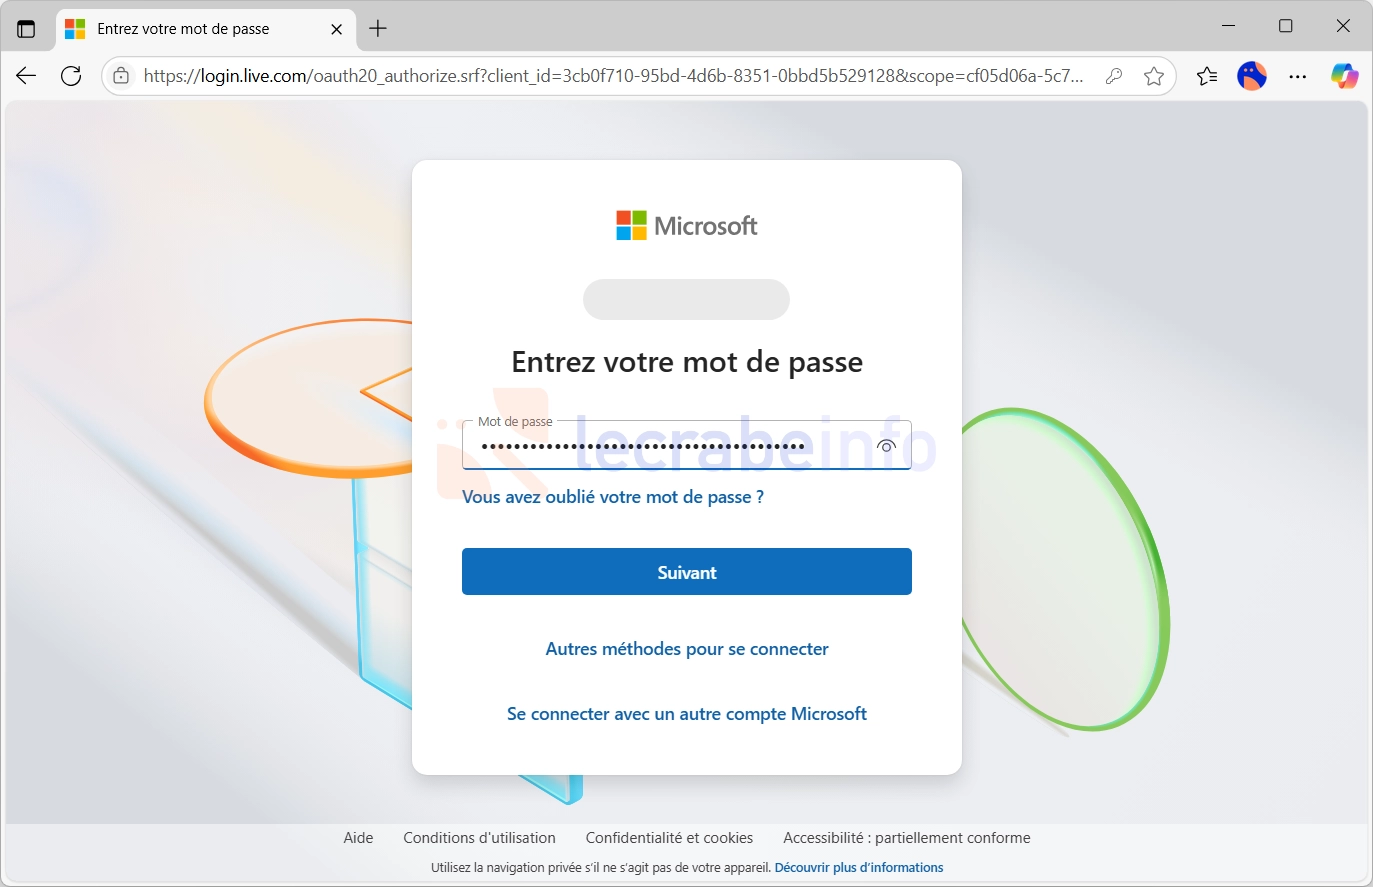Screen dimensions: 1373x887
Task: Click 'Se connecter avec un autre compte Microsoft'
Action: (687, 714)
